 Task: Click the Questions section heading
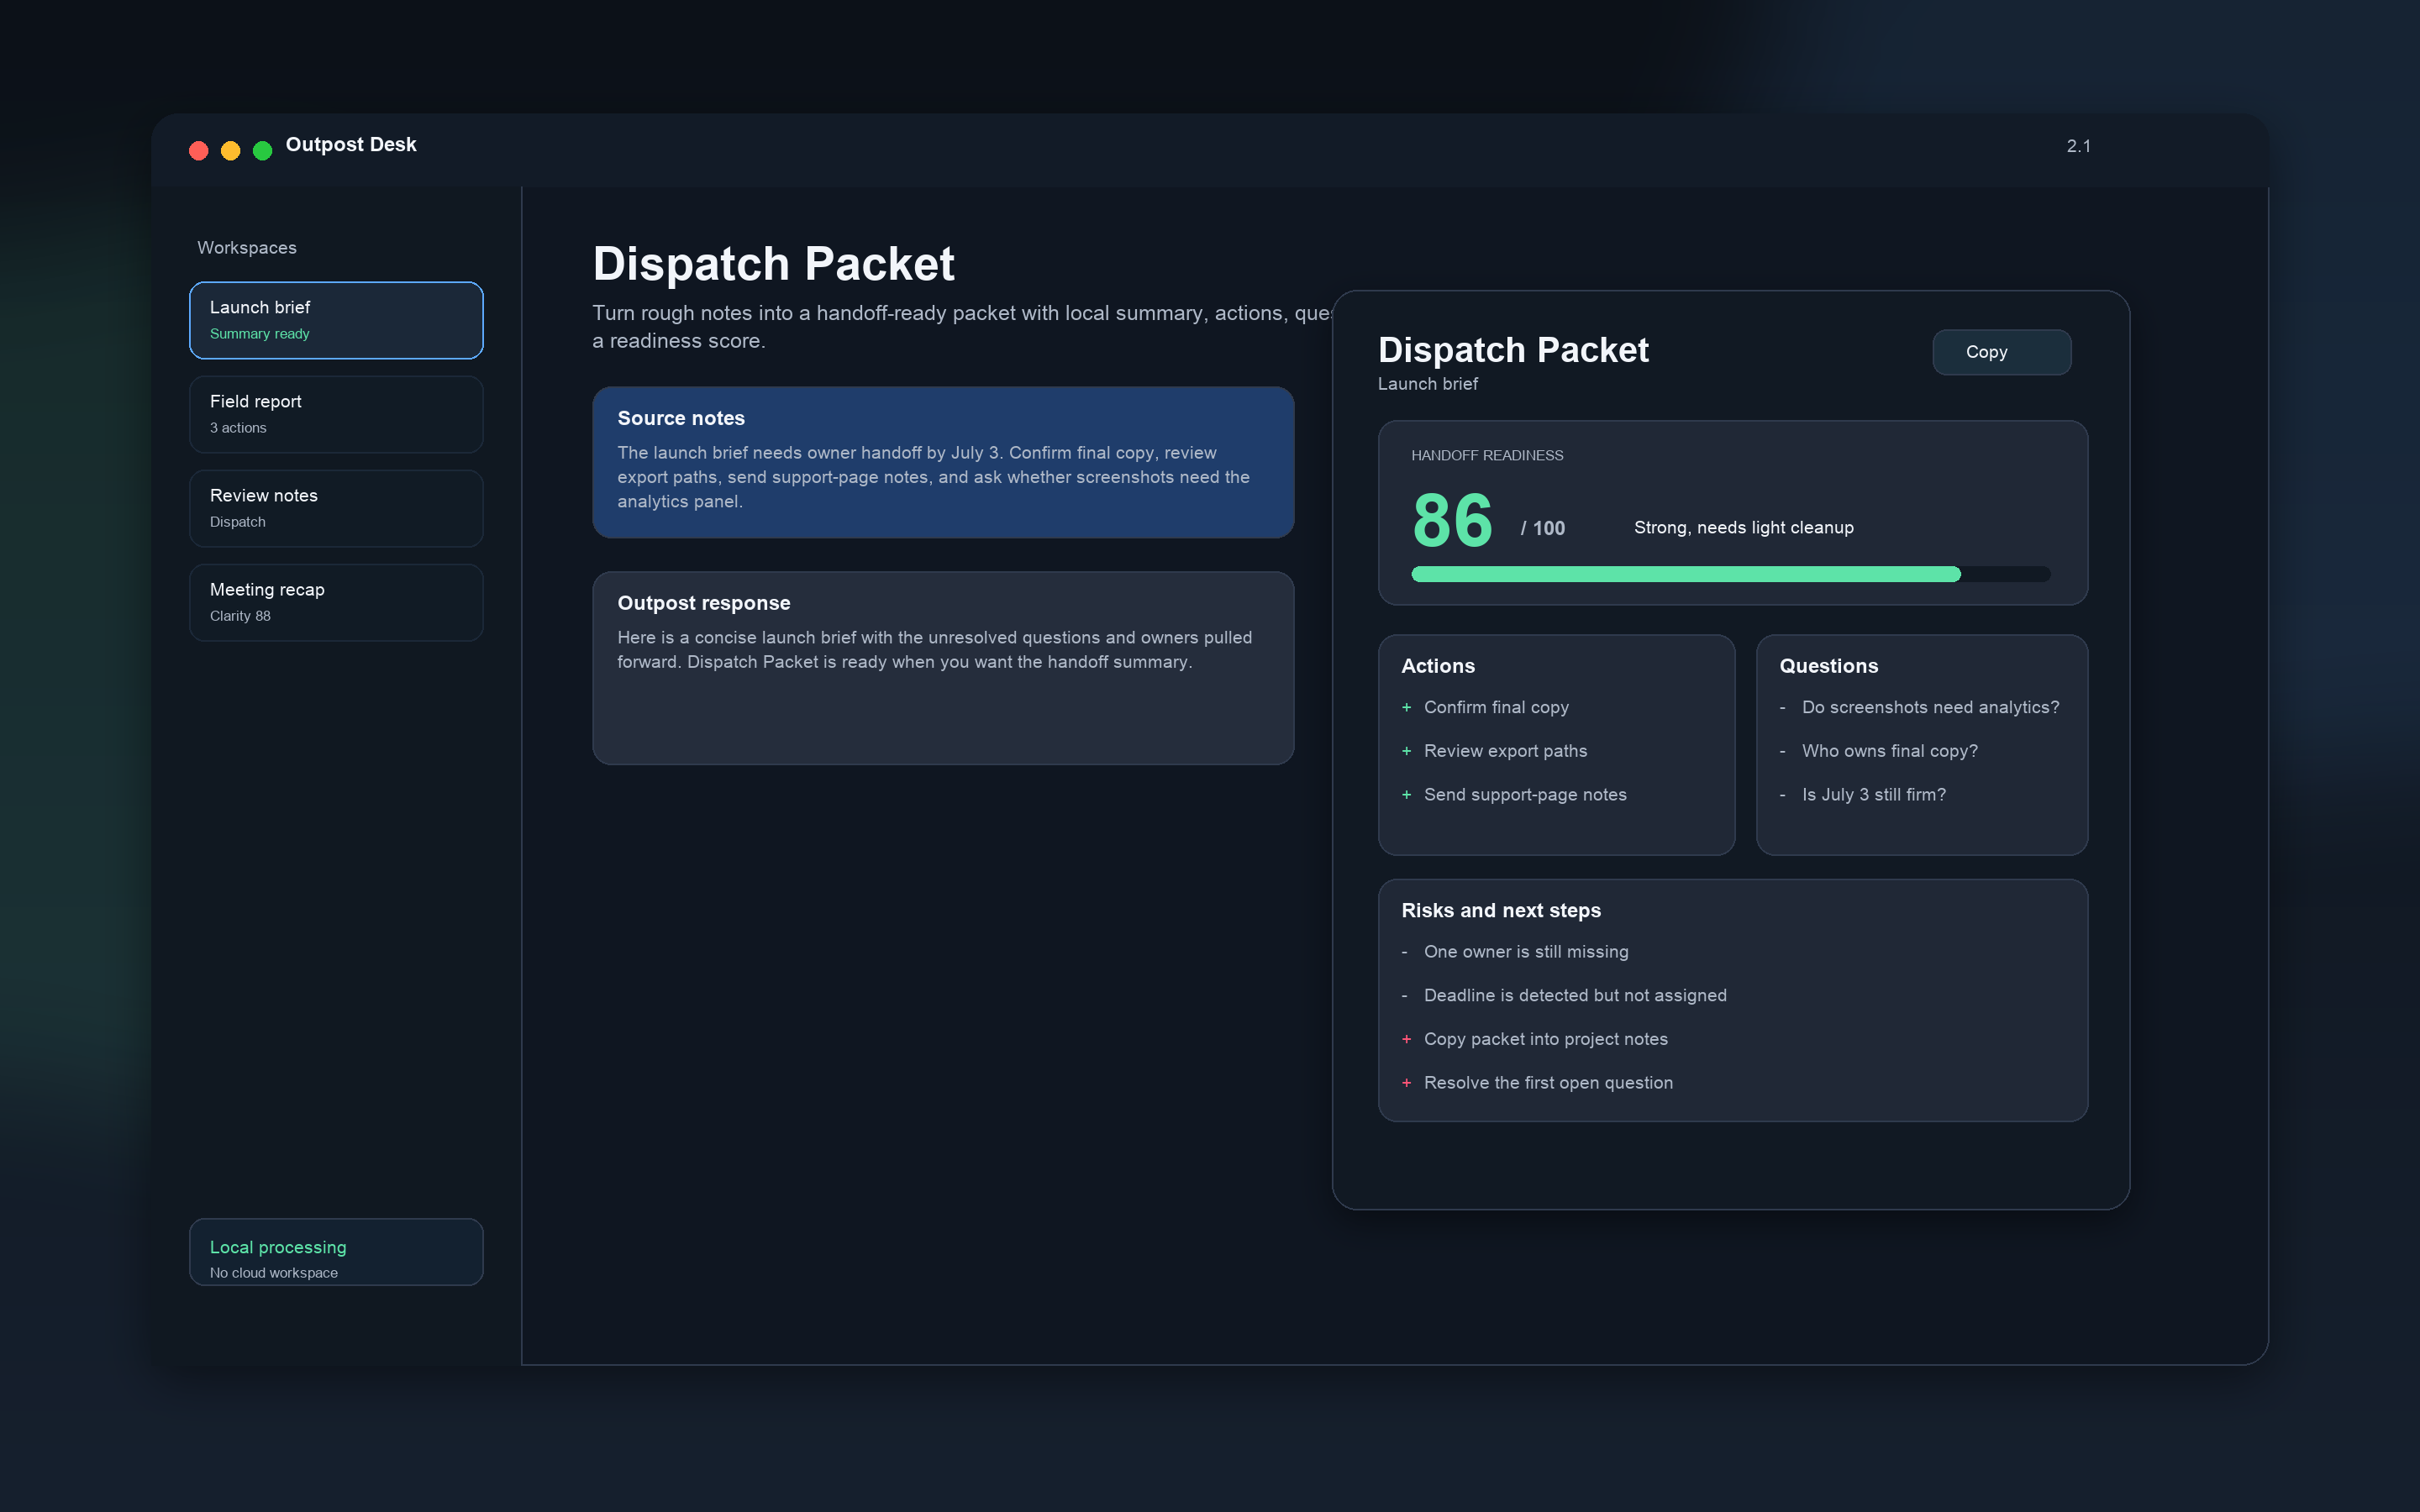click(x=1828, y=666)
